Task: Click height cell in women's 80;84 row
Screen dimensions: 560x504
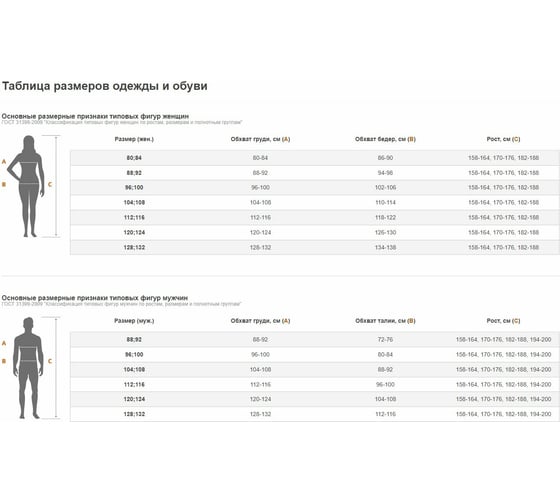Action: (504, 158)
